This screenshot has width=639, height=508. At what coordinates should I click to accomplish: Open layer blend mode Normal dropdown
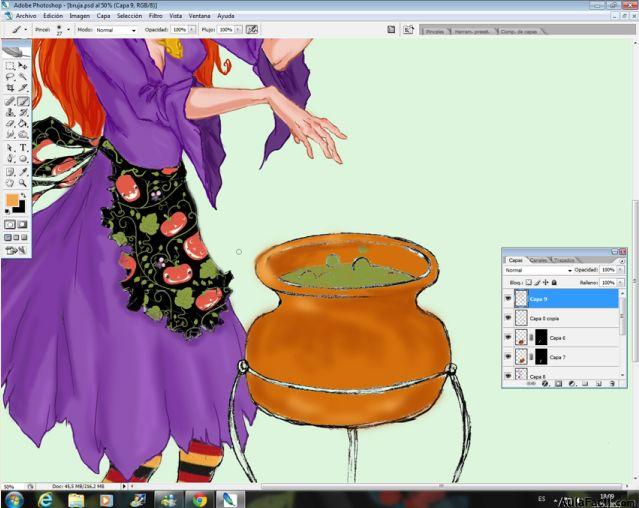click(x=538, y=270)
